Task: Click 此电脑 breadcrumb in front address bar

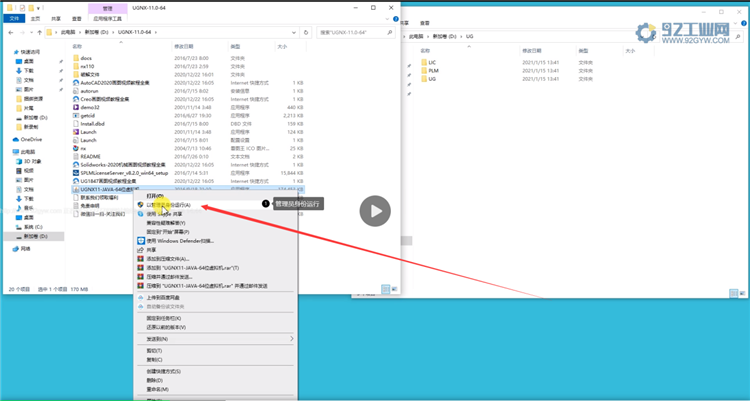Action: tap(67, 33)
